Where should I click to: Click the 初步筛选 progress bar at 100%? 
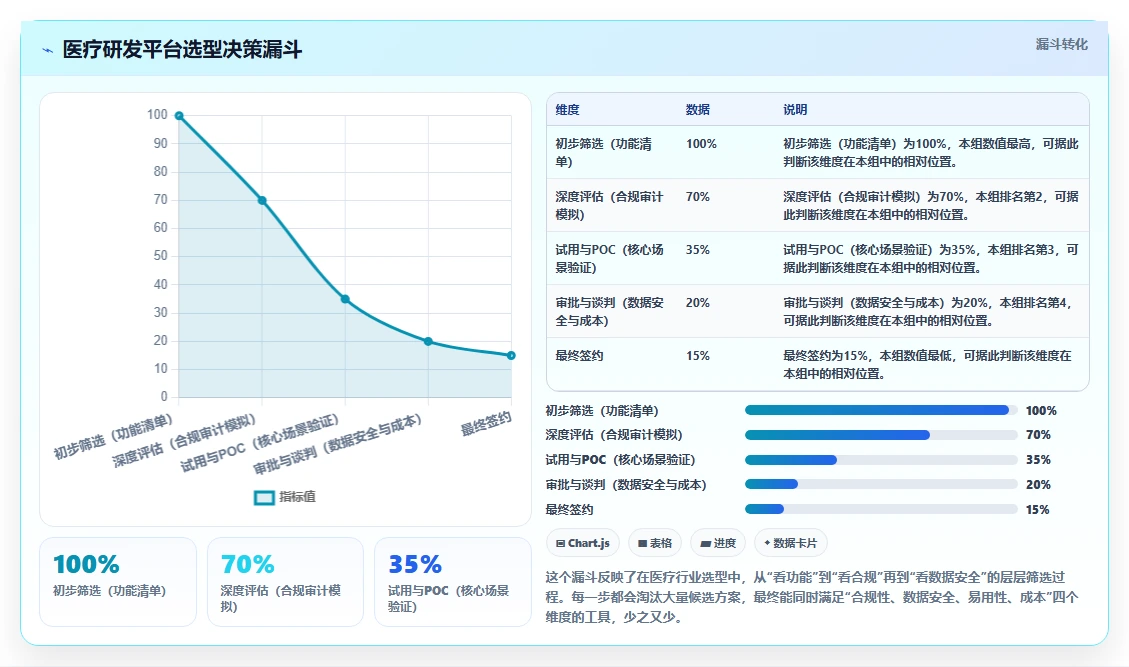click(x=881, y=411)
